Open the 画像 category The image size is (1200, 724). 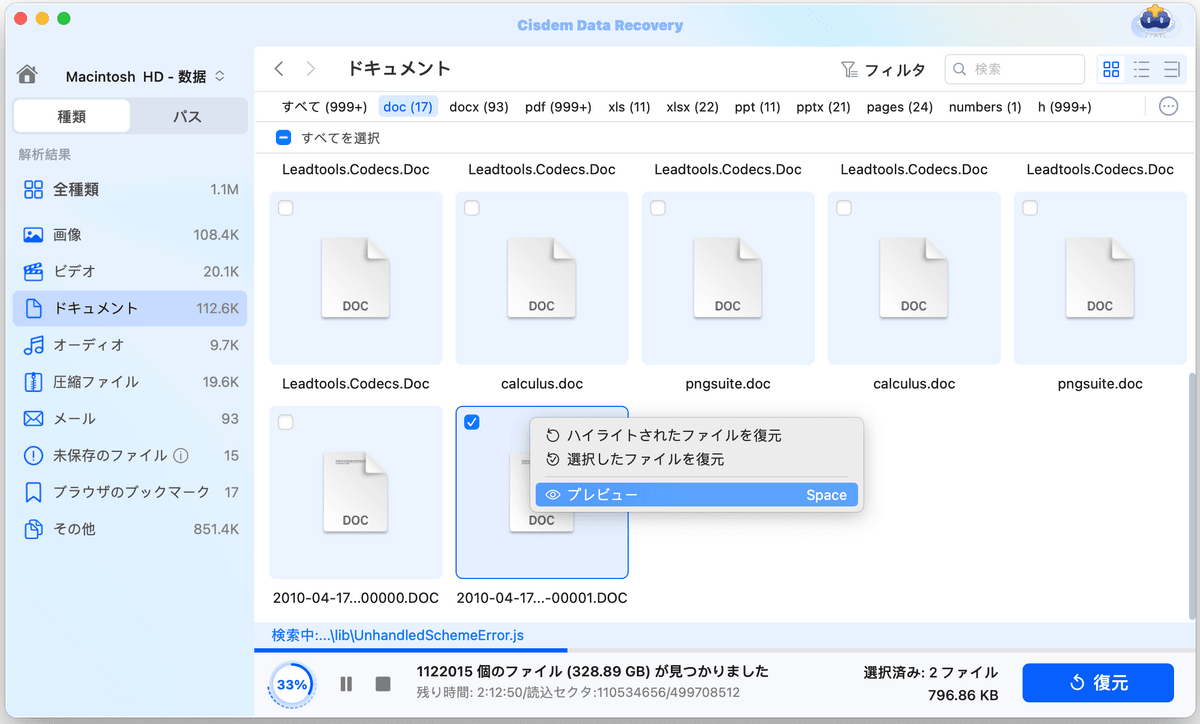tap(130, 235)
